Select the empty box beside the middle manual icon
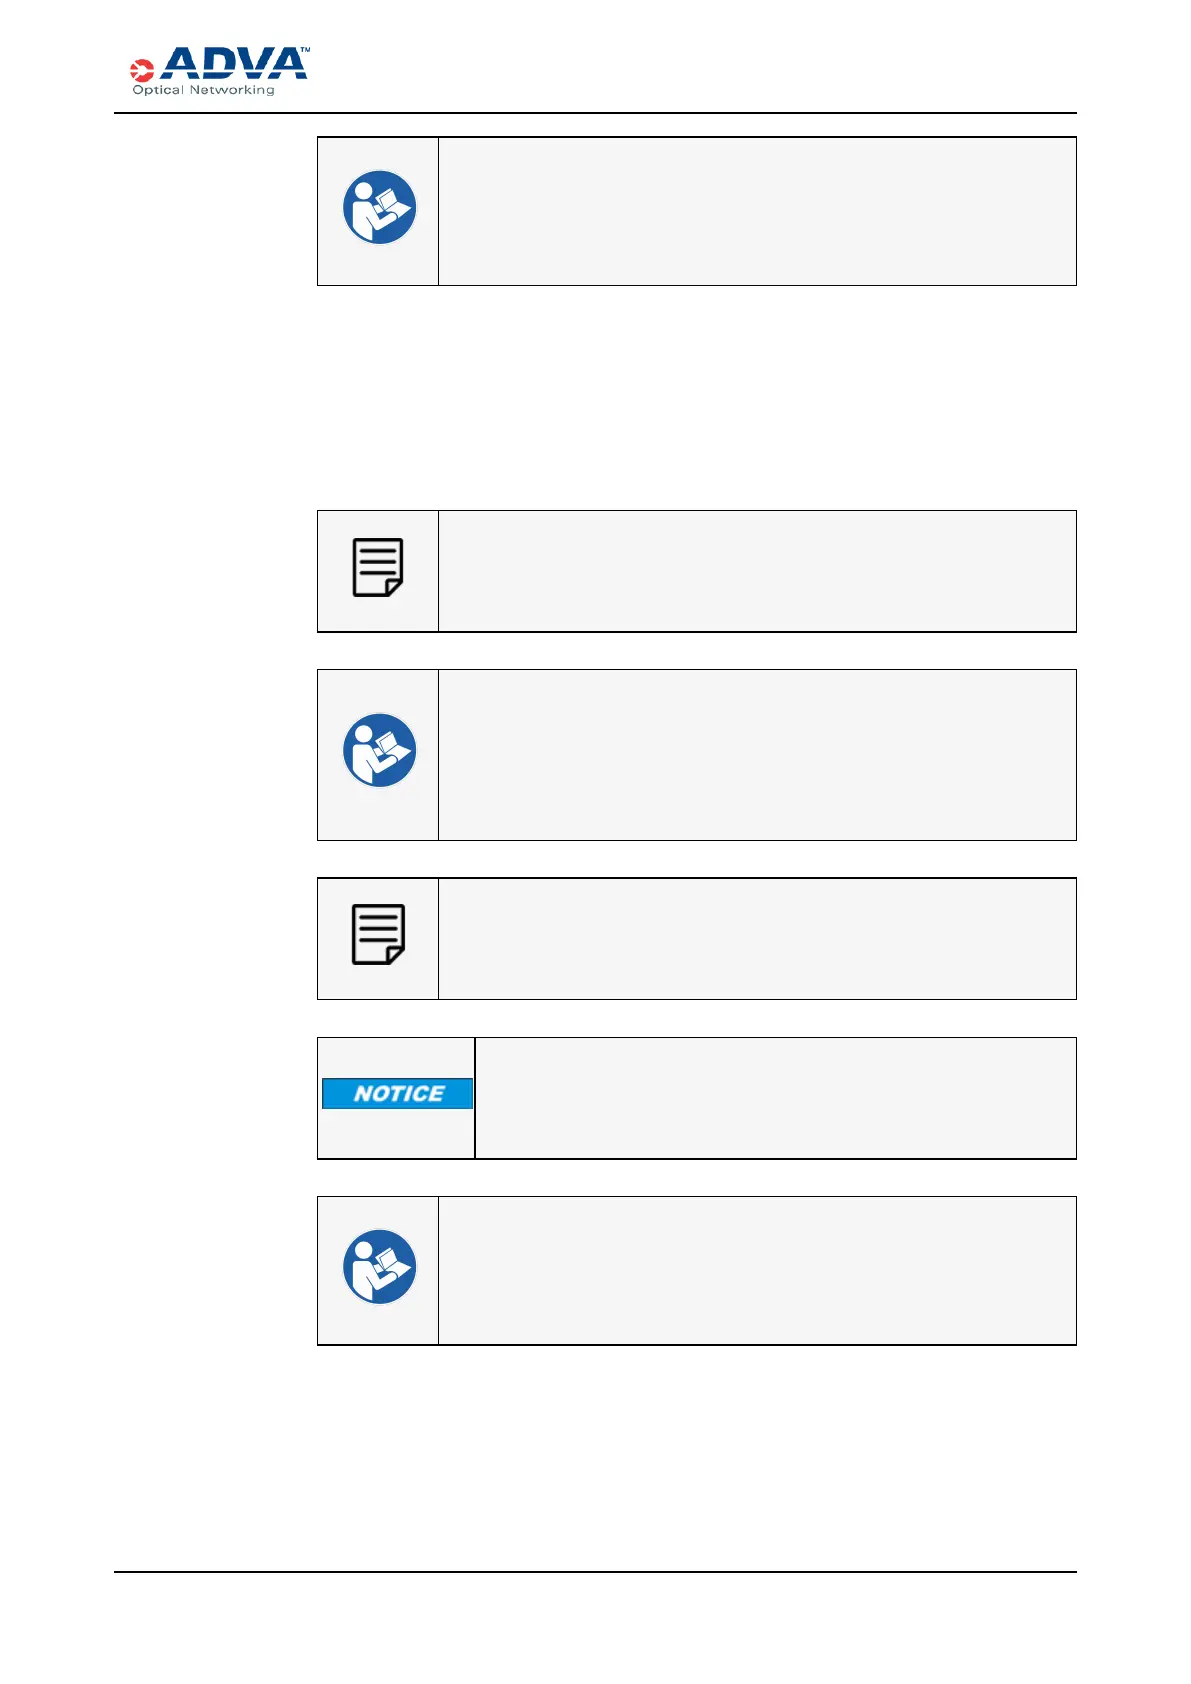1191x1684 pixels. [757, 755]
